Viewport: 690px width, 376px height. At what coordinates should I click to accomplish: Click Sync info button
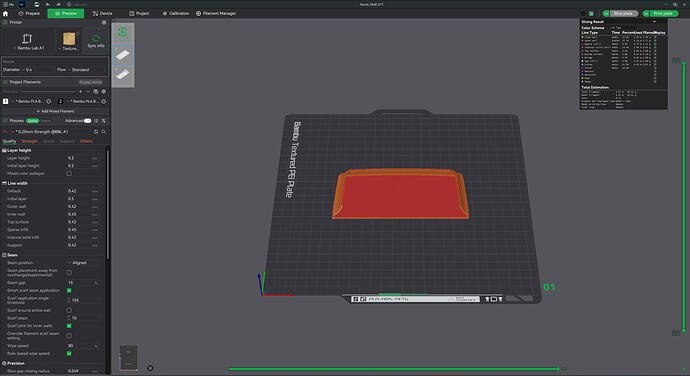[96, 41]
